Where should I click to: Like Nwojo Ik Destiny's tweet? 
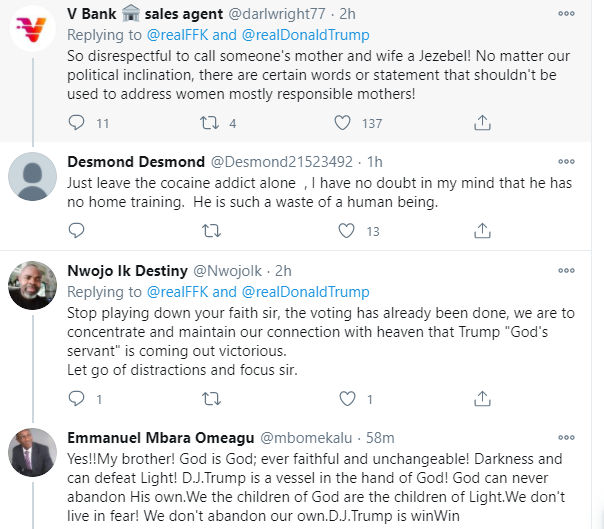pos(347,399)
